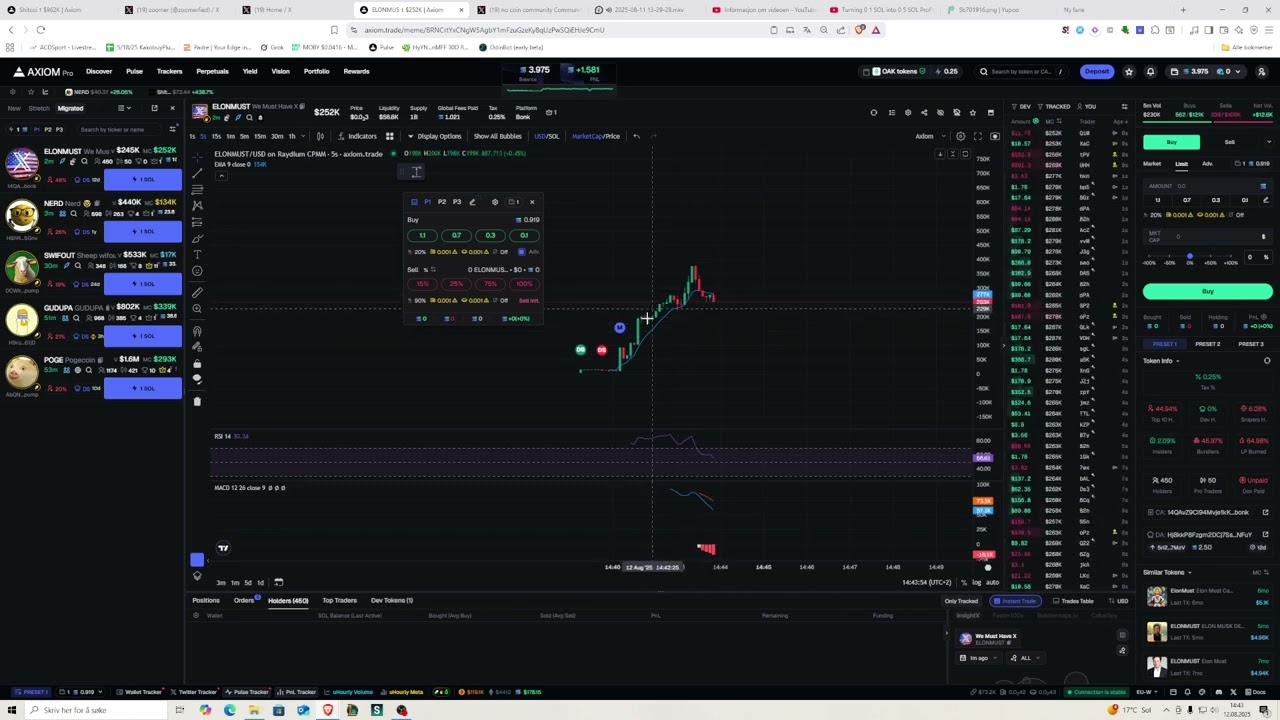1280x720 pixels.
Task: Toggle Instant Trade mode
Action: [x=1016, y=601]
